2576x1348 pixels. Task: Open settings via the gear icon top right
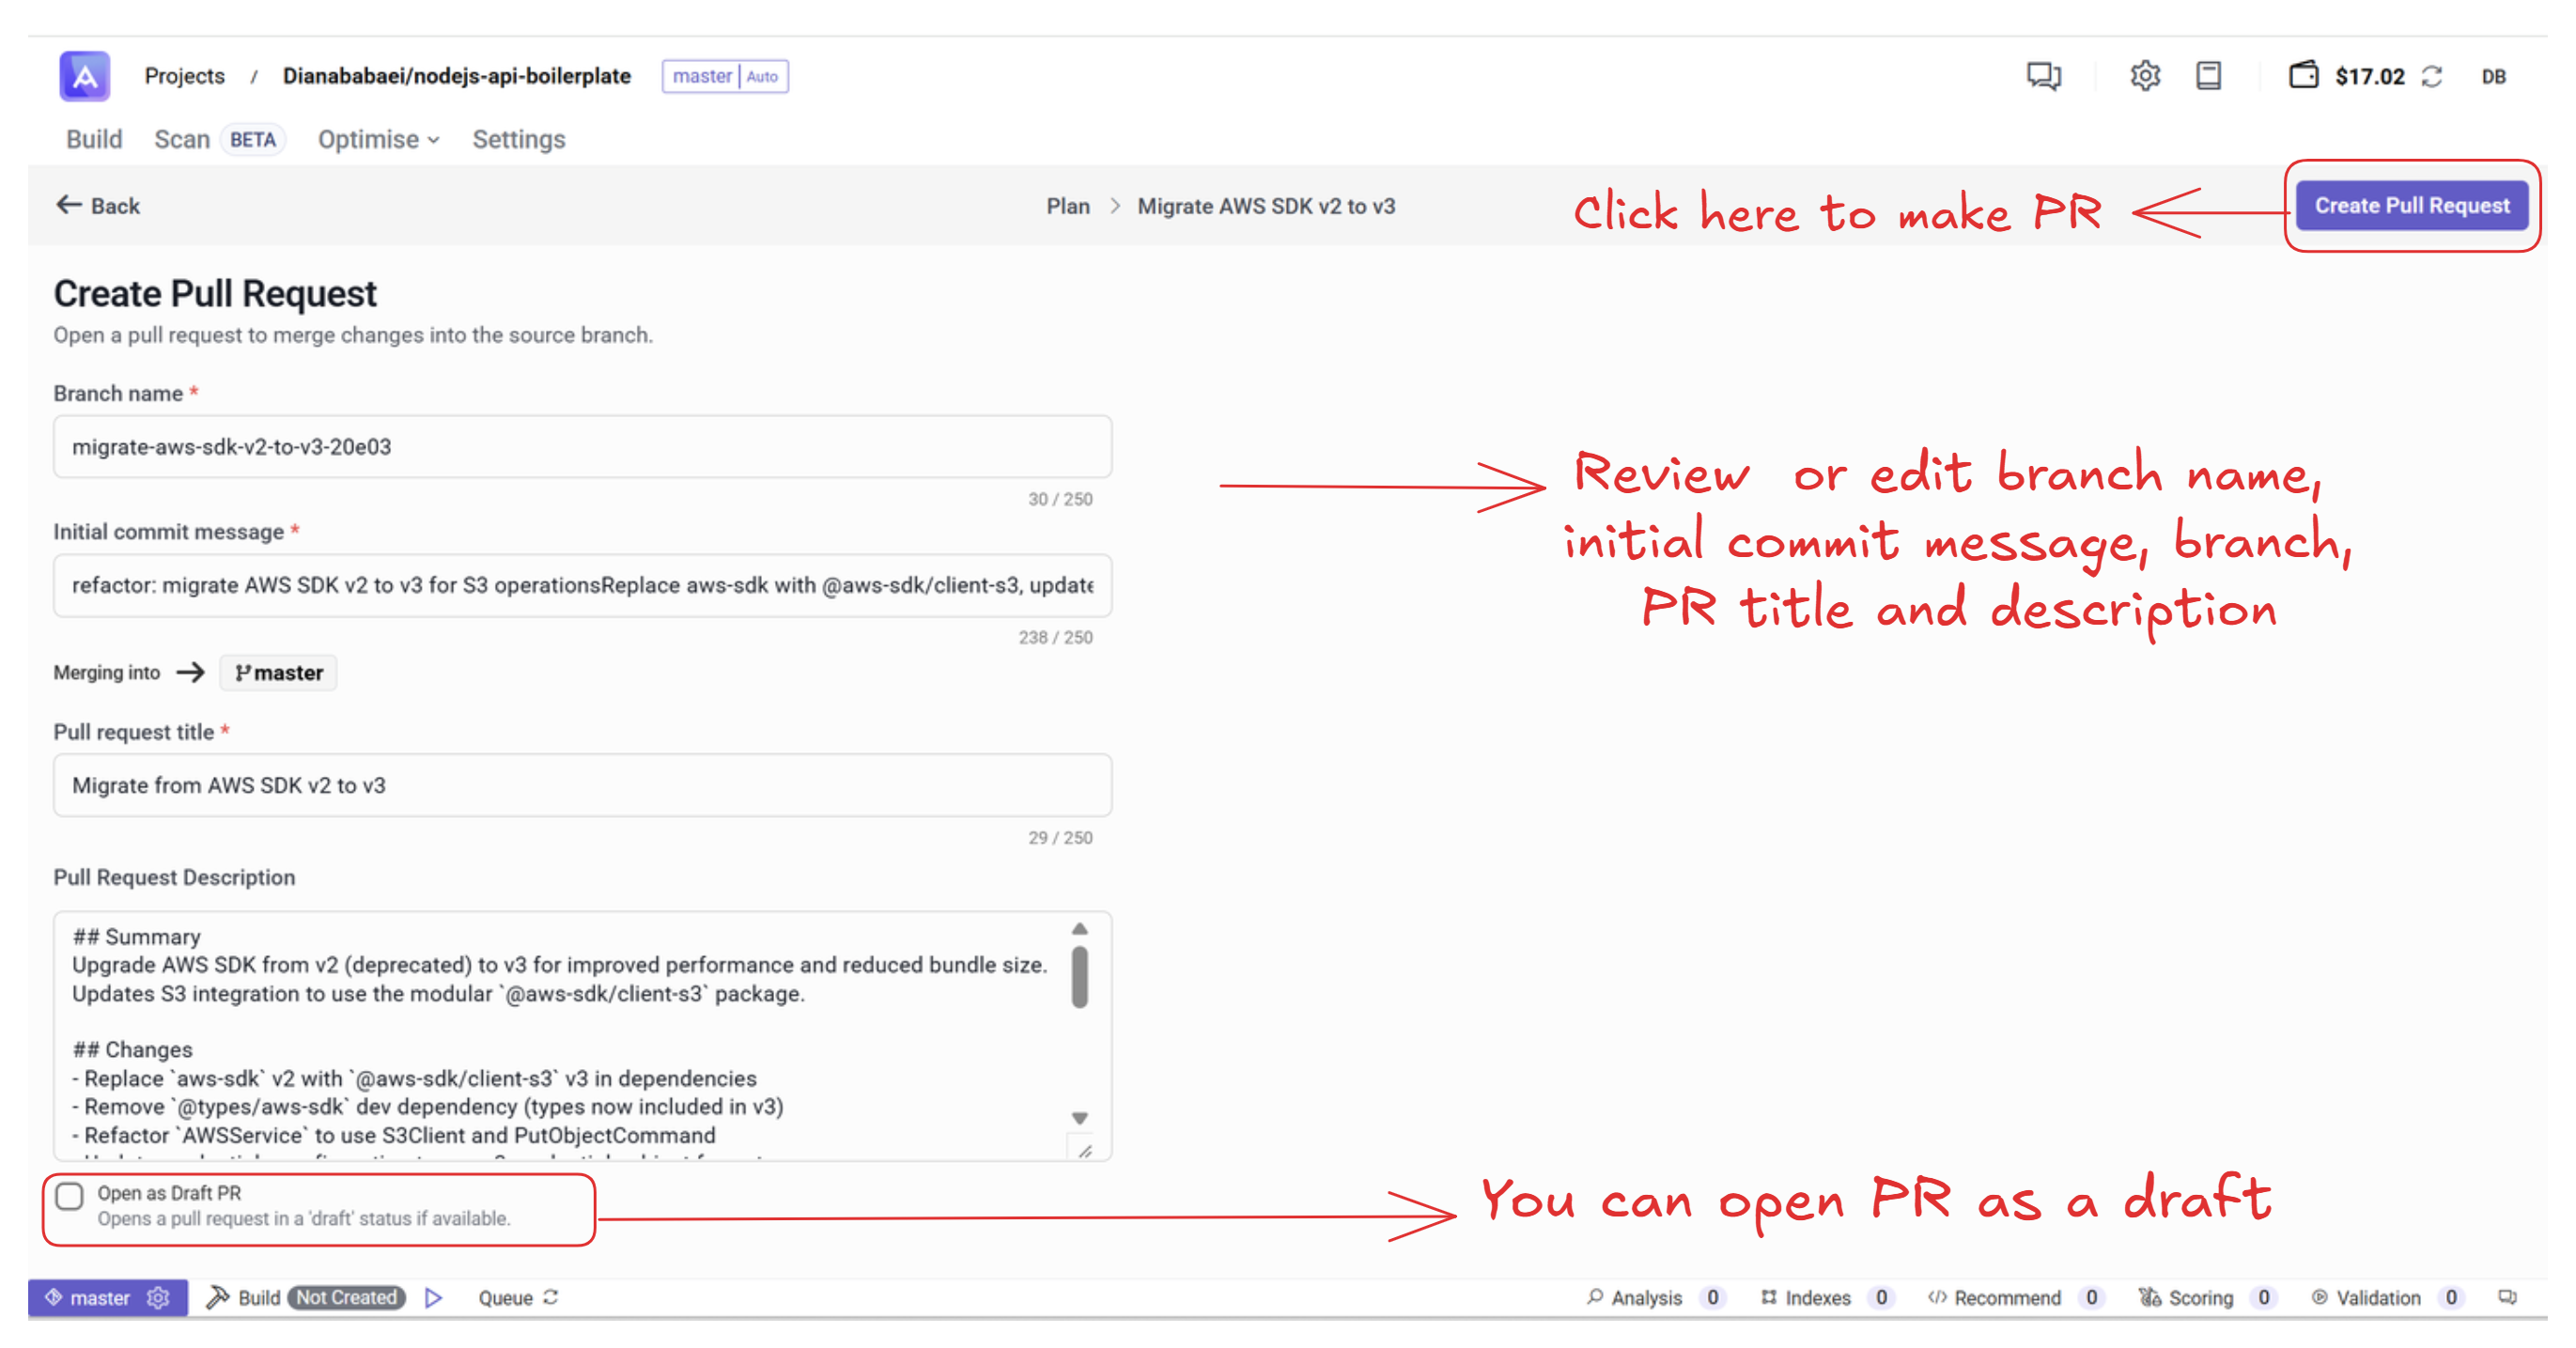click(x=2146, y=75)
